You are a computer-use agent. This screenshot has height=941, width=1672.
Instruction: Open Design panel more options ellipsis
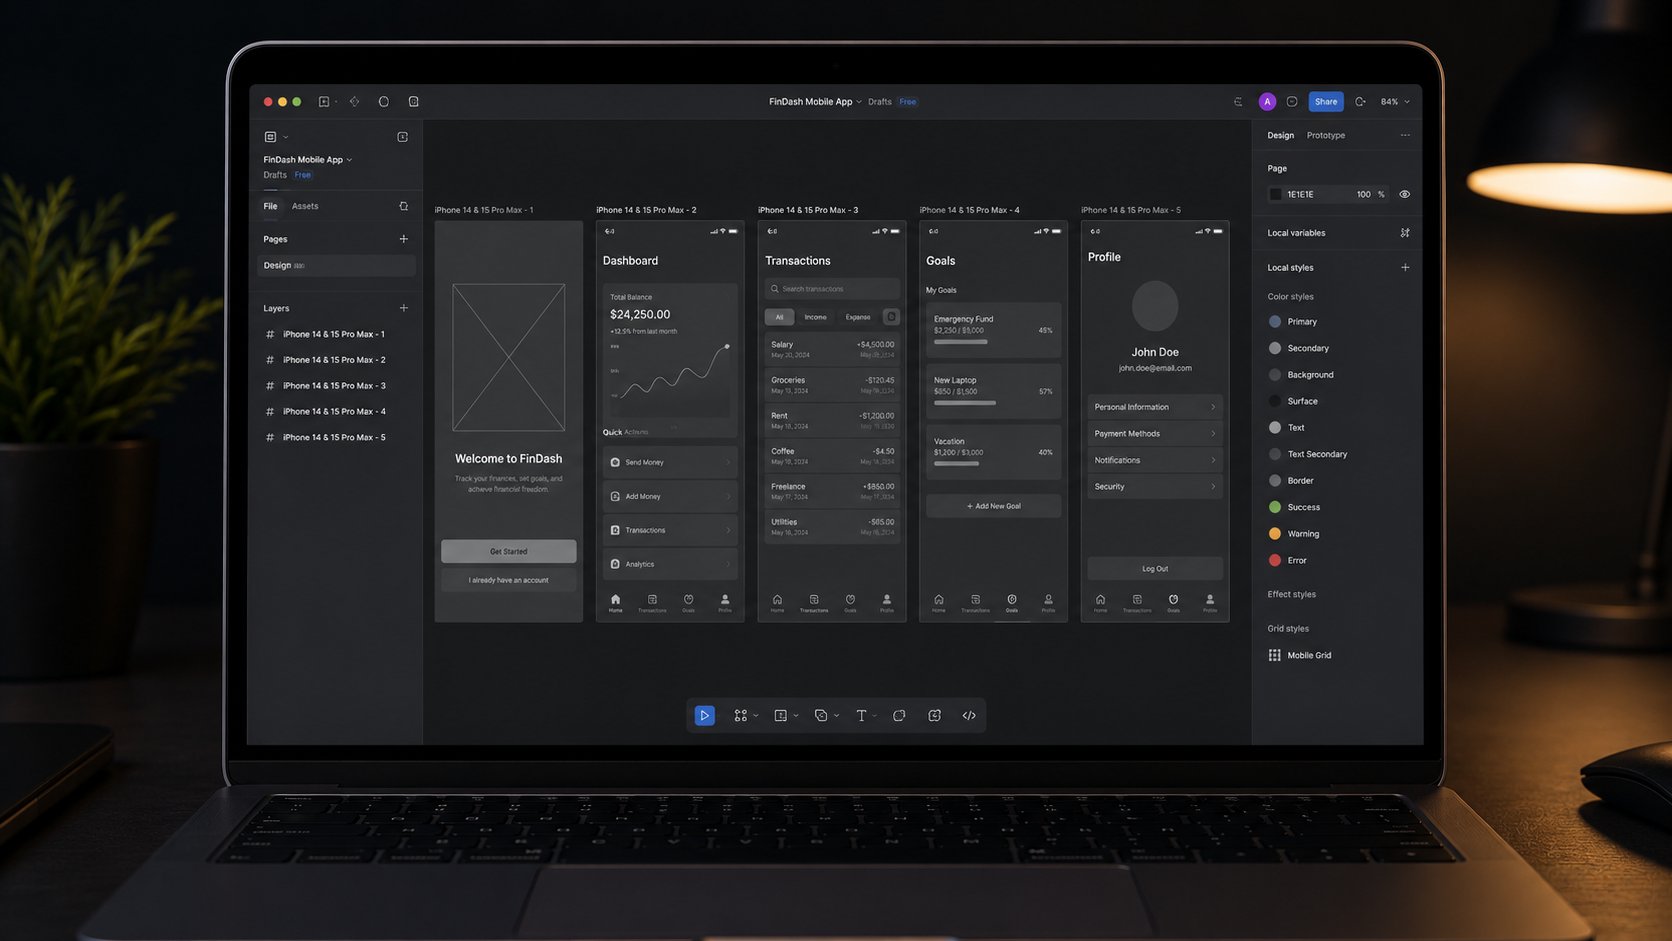(1405, 135)
